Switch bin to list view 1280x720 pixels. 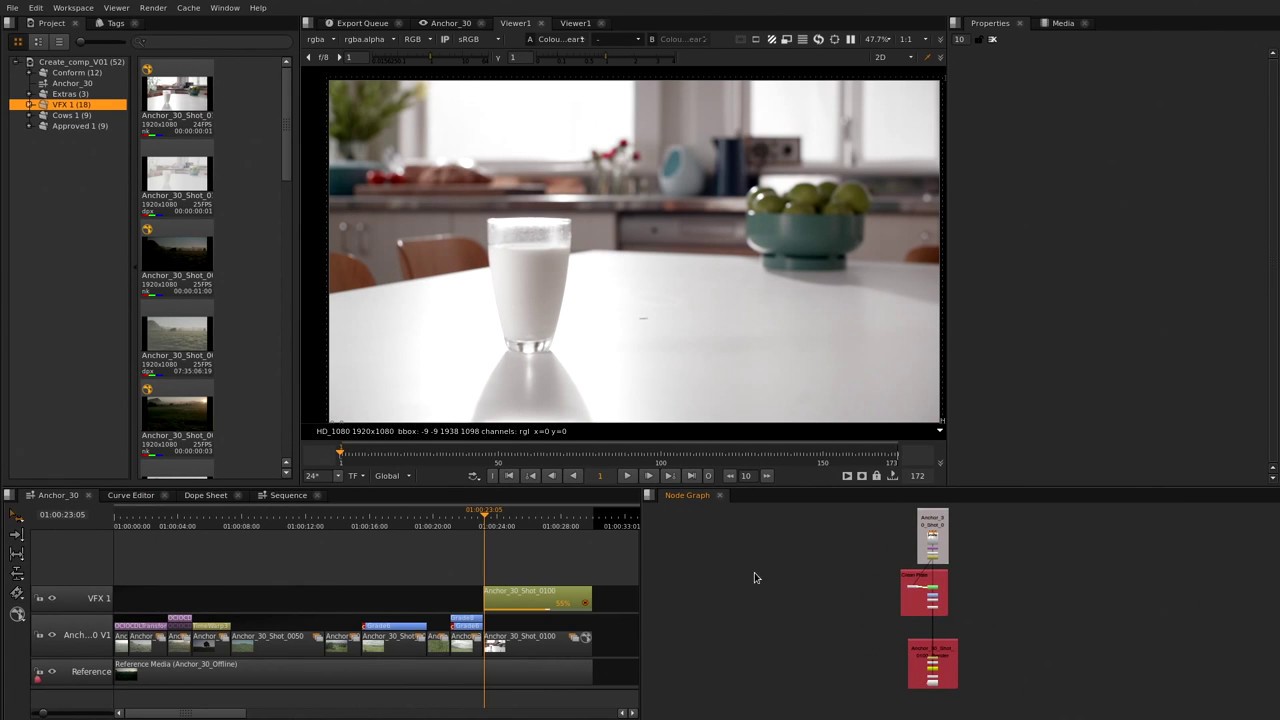59,41
